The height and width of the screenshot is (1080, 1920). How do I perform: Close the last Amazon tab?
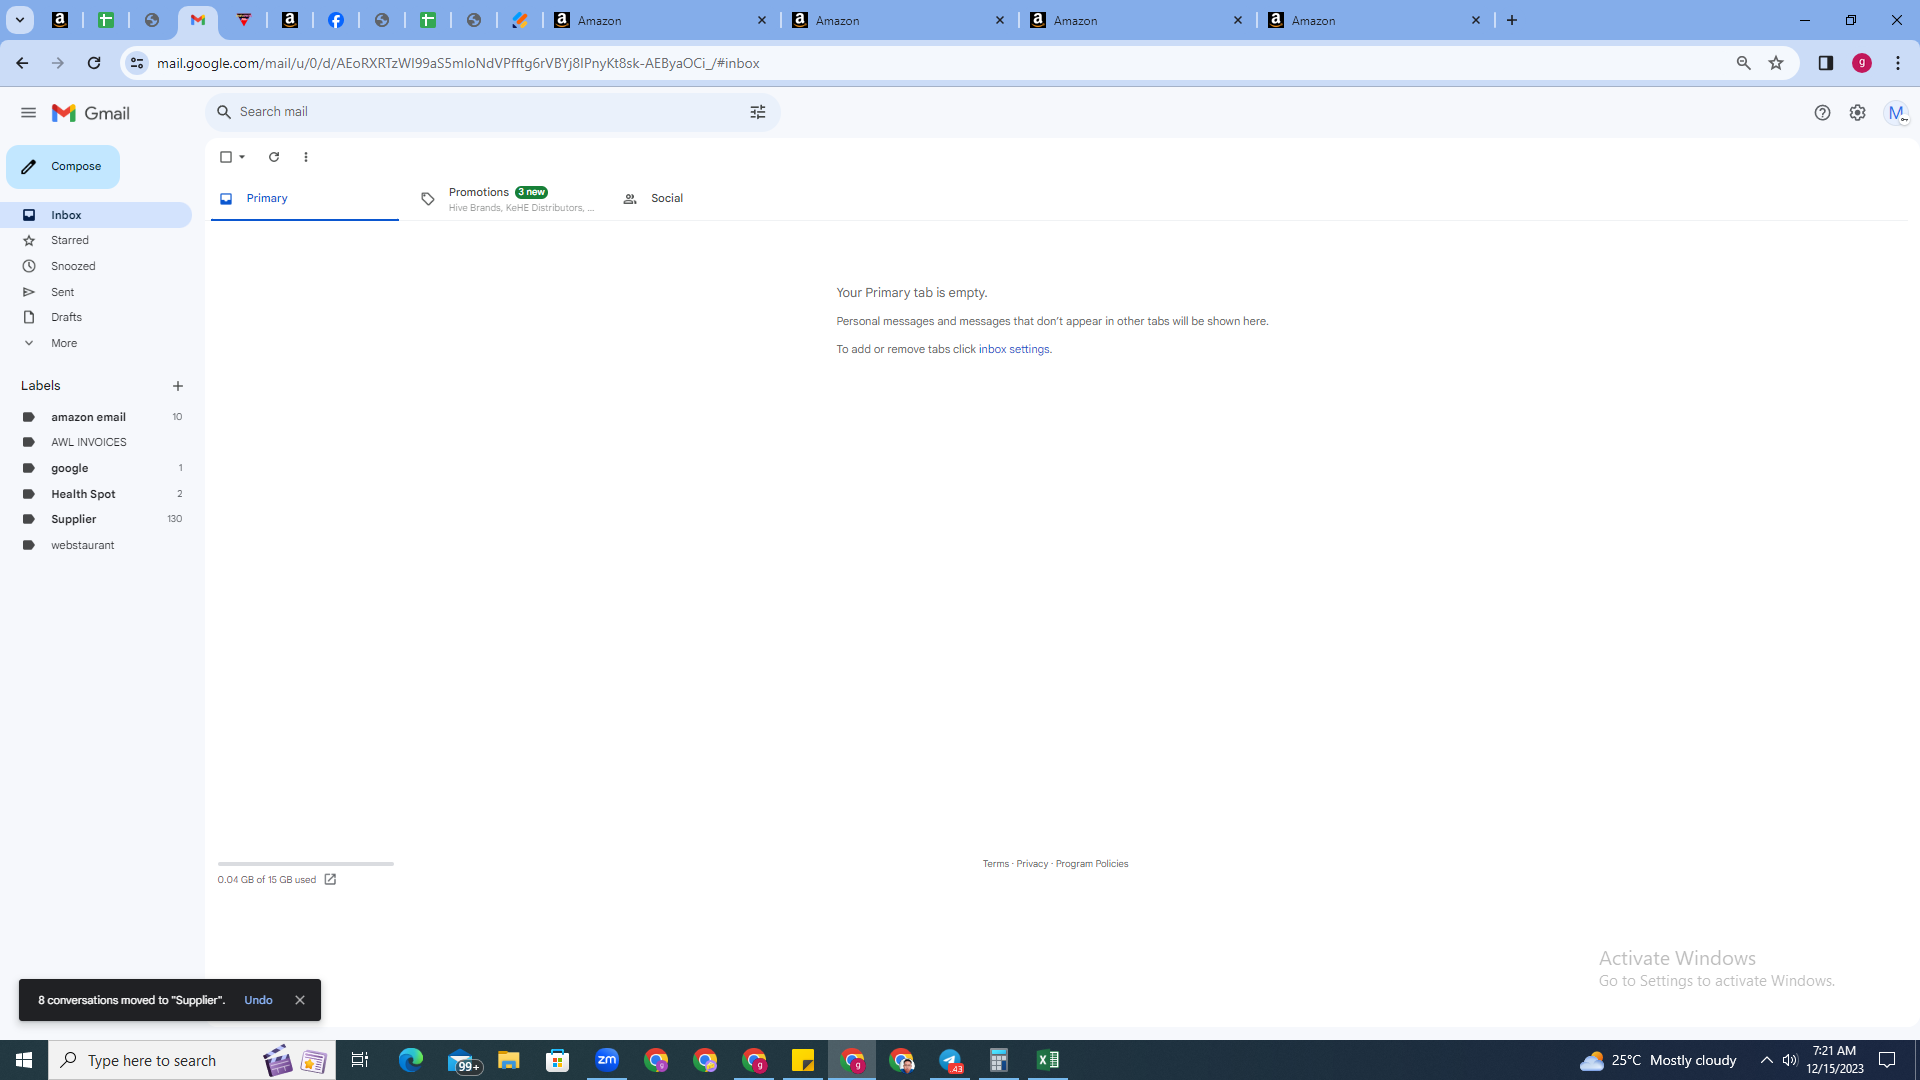pyautogui.click(x=1476, y=20)
